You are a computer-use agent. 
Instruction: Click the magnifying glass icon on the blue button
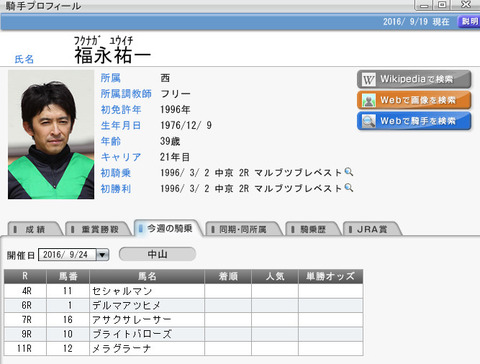pos(369,121)
